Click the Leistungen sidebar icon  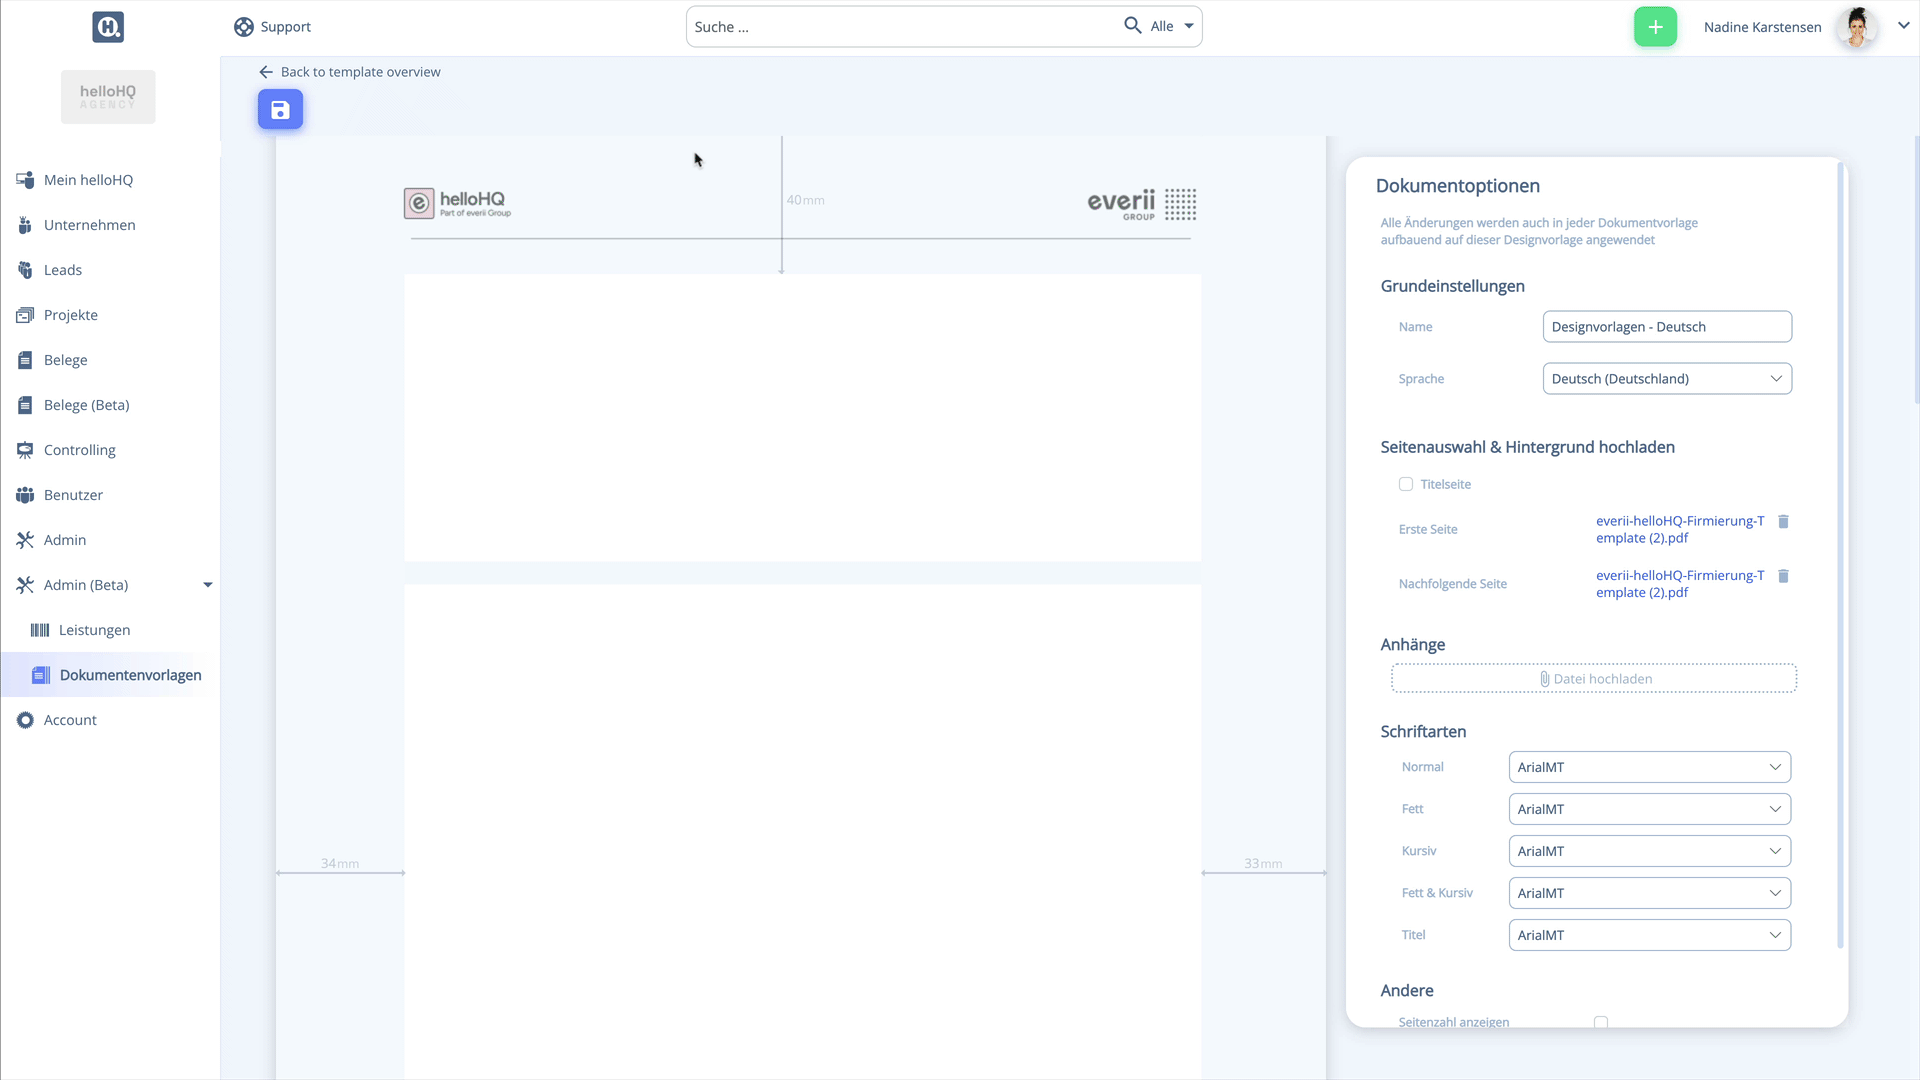pyautogui.click(x=38, y=629)
